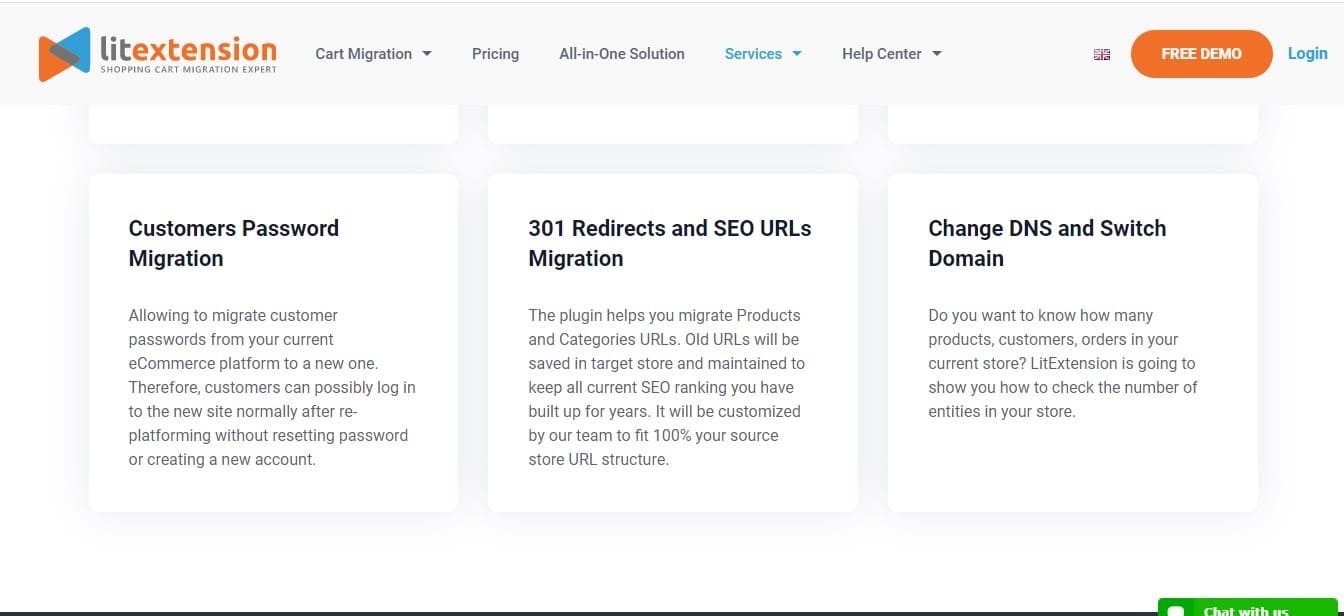The image size is (1344, 616).
Task: Start a chat via Chat with us
Action: coord(1246,610)
